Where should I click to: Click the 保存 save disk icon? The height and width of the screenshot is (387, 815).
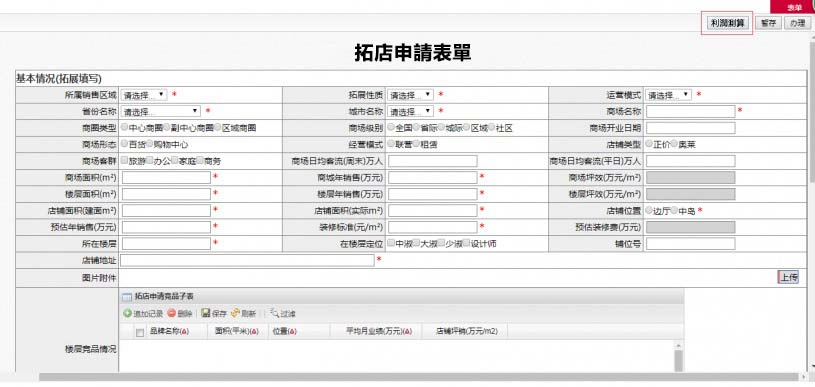pyautogui.click(x=205, y=313)
